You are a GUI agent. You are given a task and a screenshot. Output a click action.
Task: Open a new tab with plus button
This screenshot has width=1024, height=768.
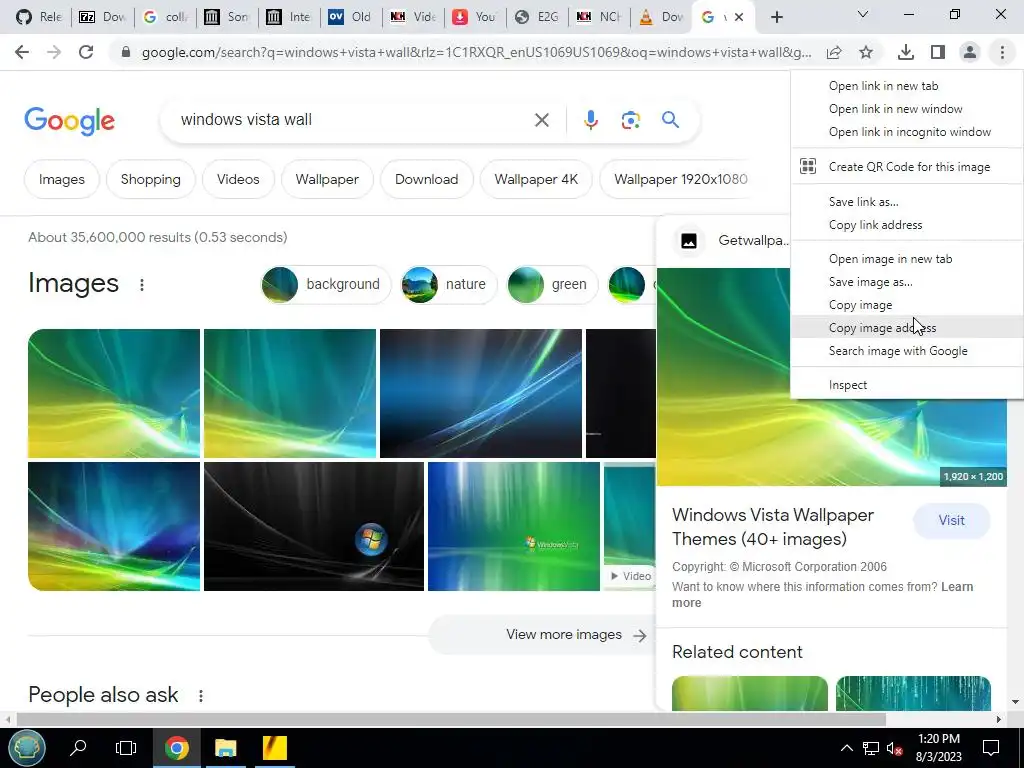click(776, 17)
